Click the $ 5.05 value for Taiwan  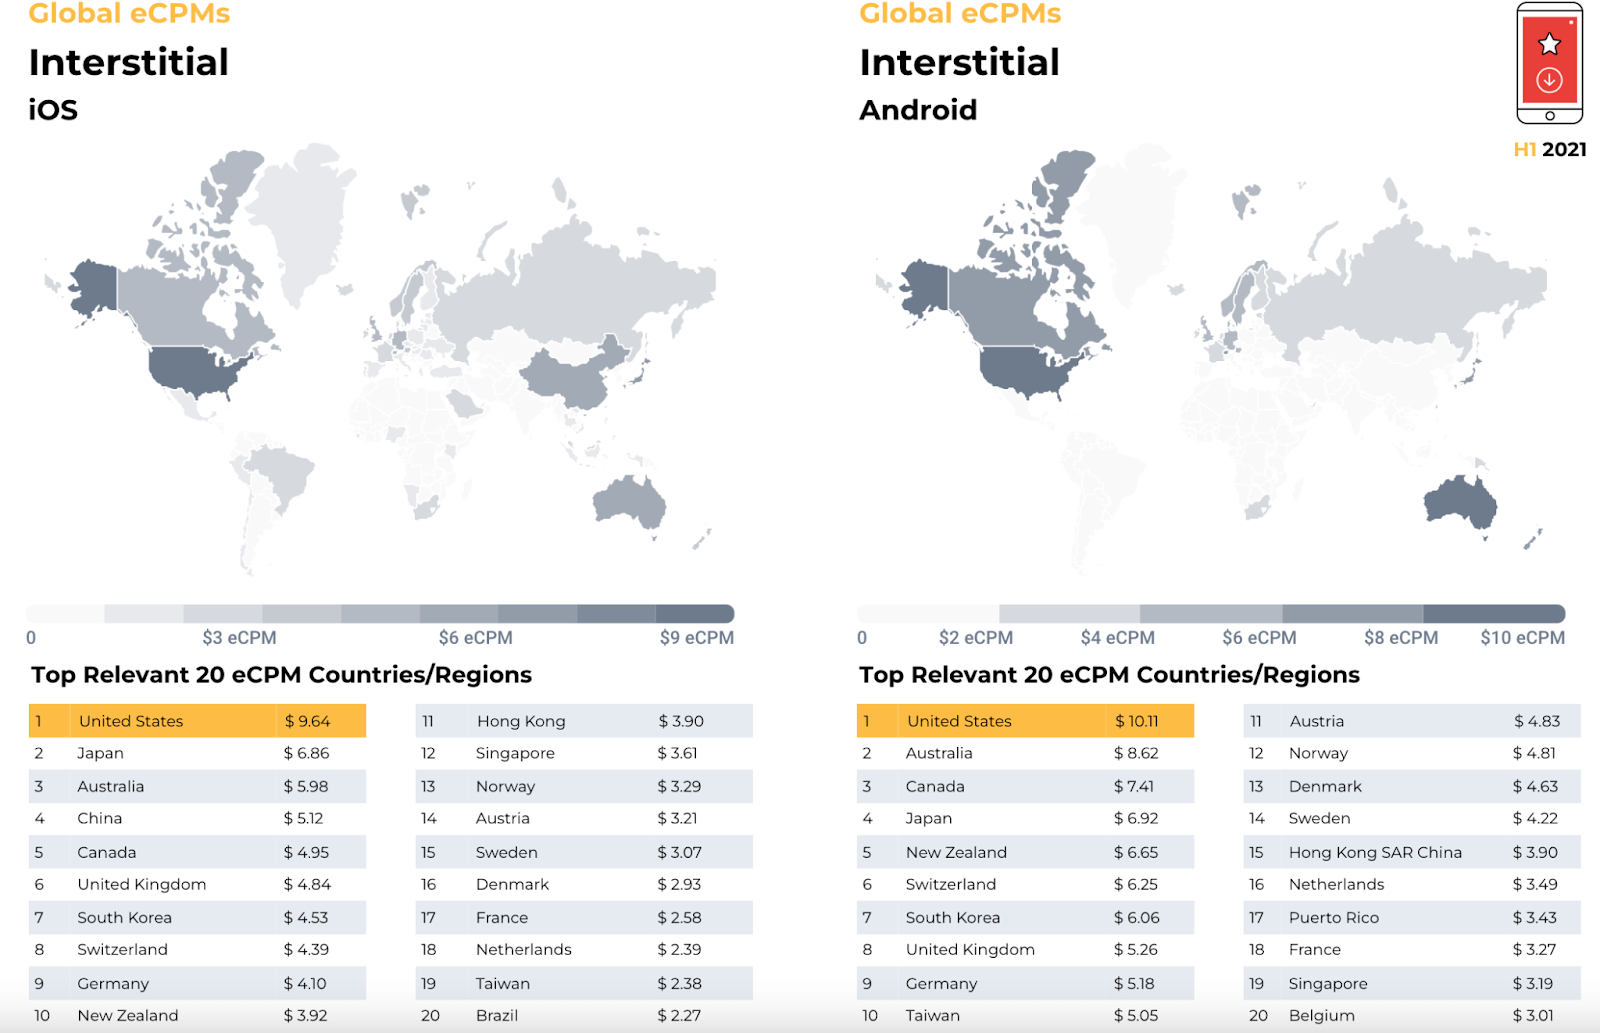pyautogui.click(x=1136, y=1015)
